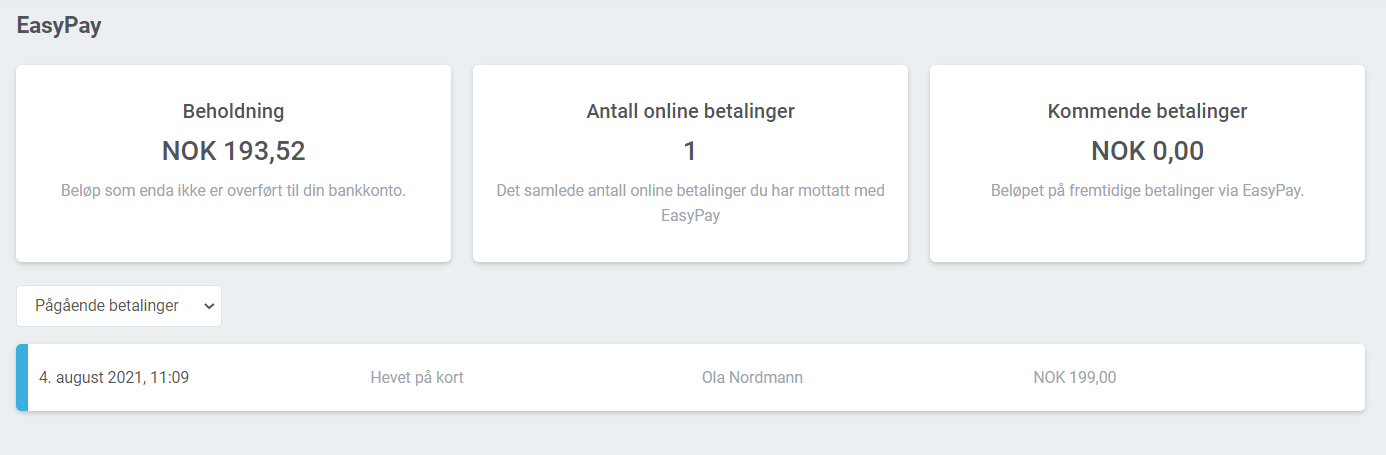The height and width of the screenshot is (455, 1386).
Task: Click the customer name Ola Nordmann
Action: [x=752, y=378]
